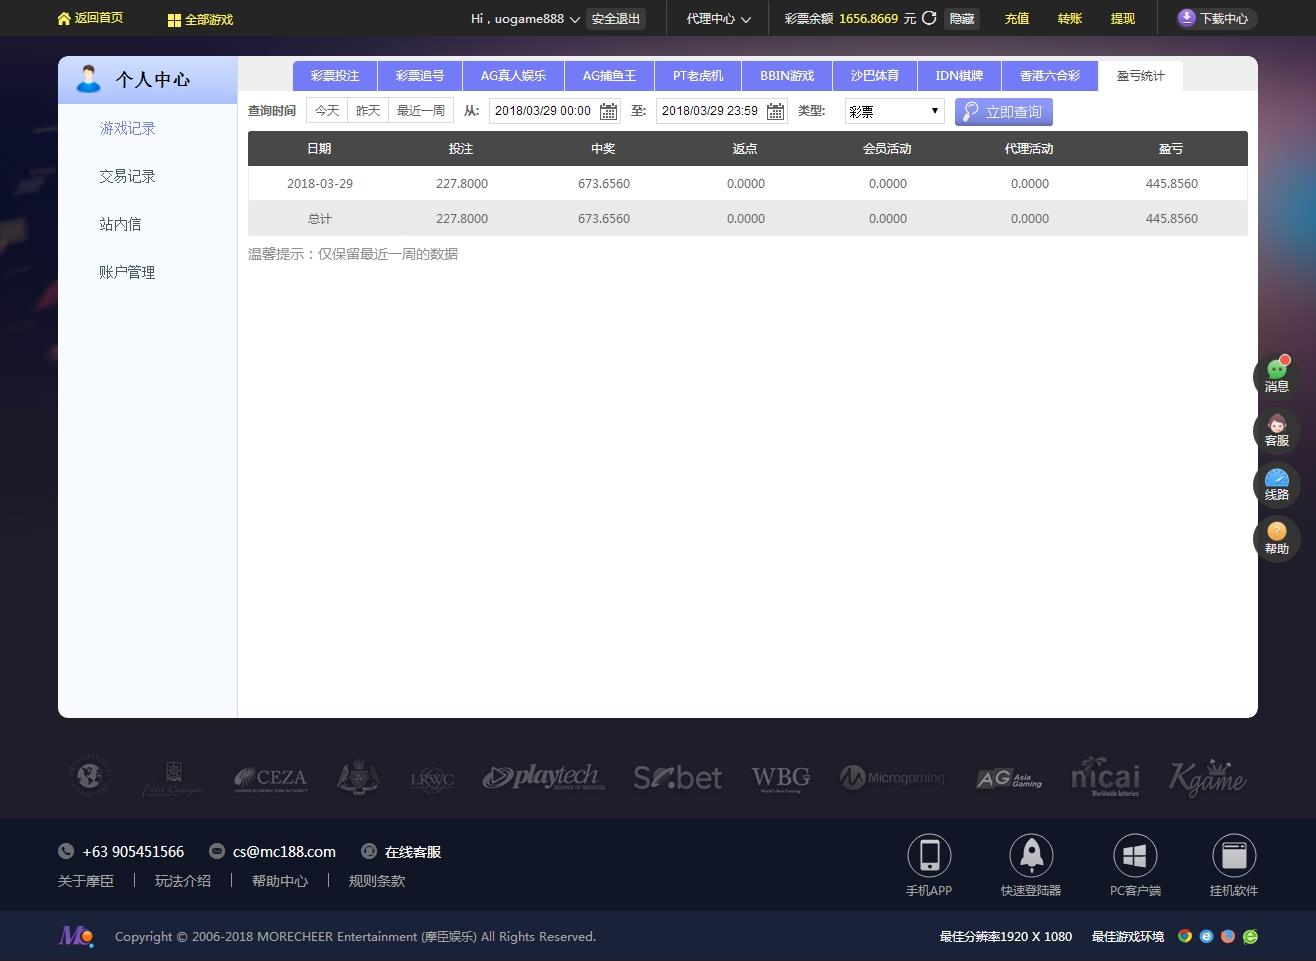The height and width of the screenshot is (961, 1316).
Task: Select the 盈亏统计 tab
Action: tap(1140, 76)
